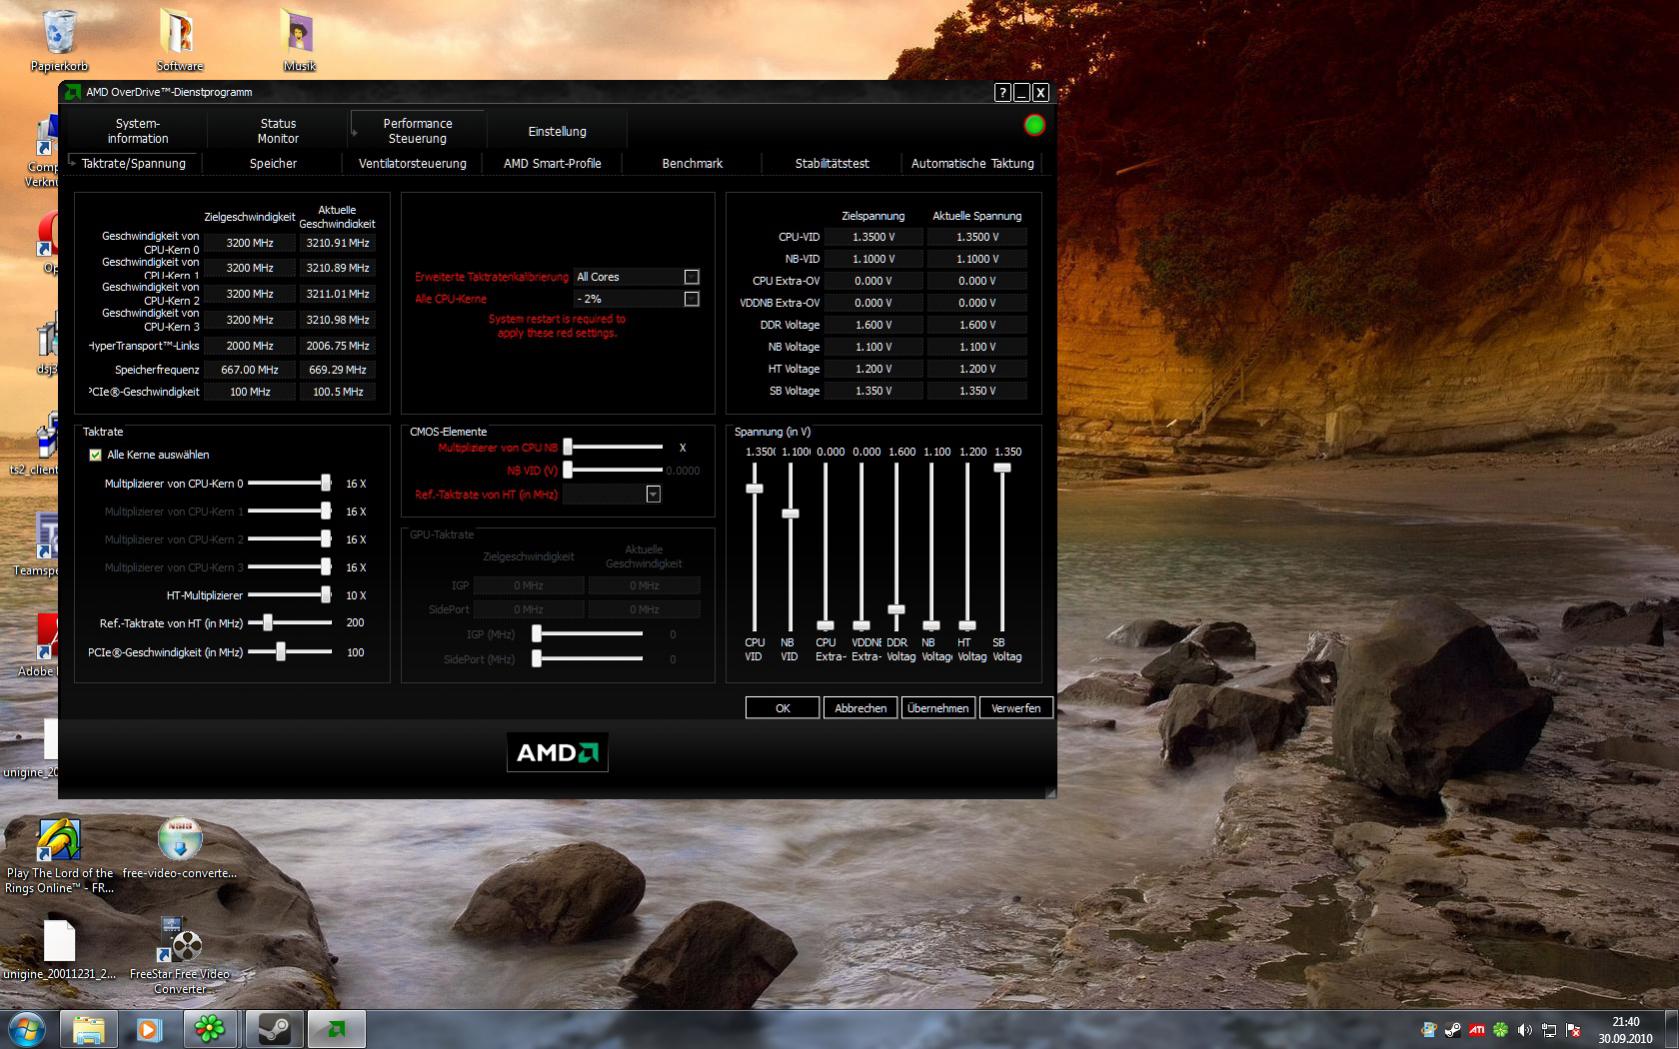Apply settings with Übernehmen
This screenshot has height=1049, width=1679.
tap(938, 708)
